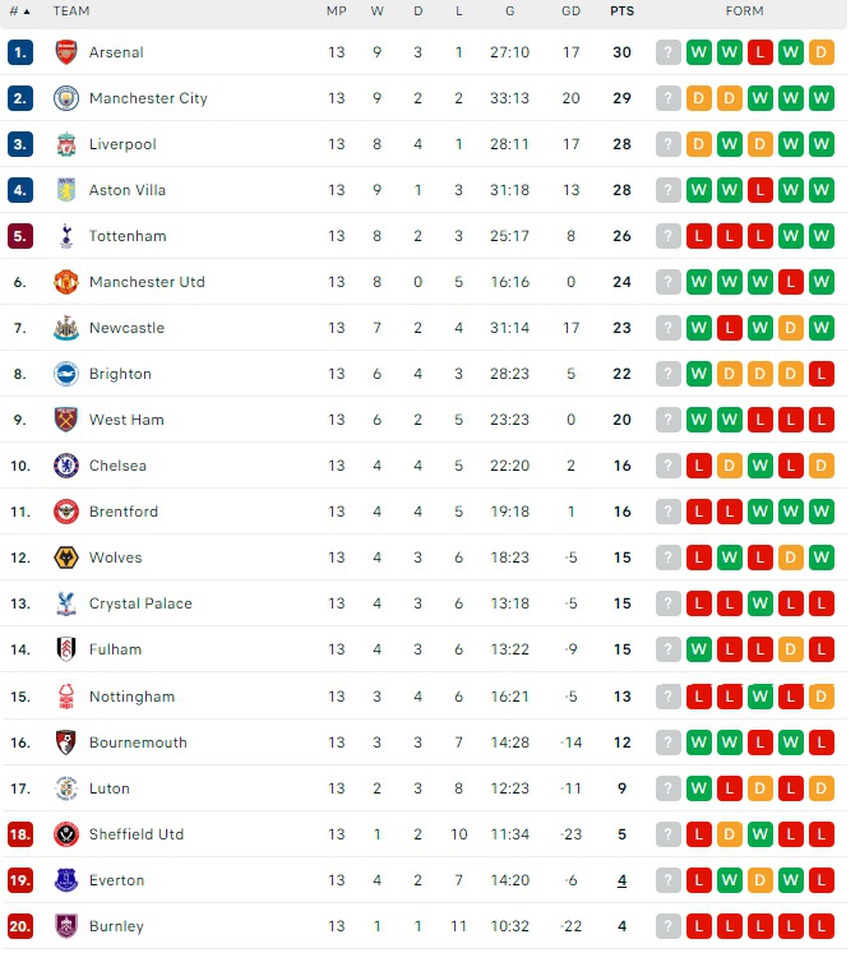This screenshot has width=860, height=953.
Task: Click Everton's underlined points value
Action: [622, 881]
